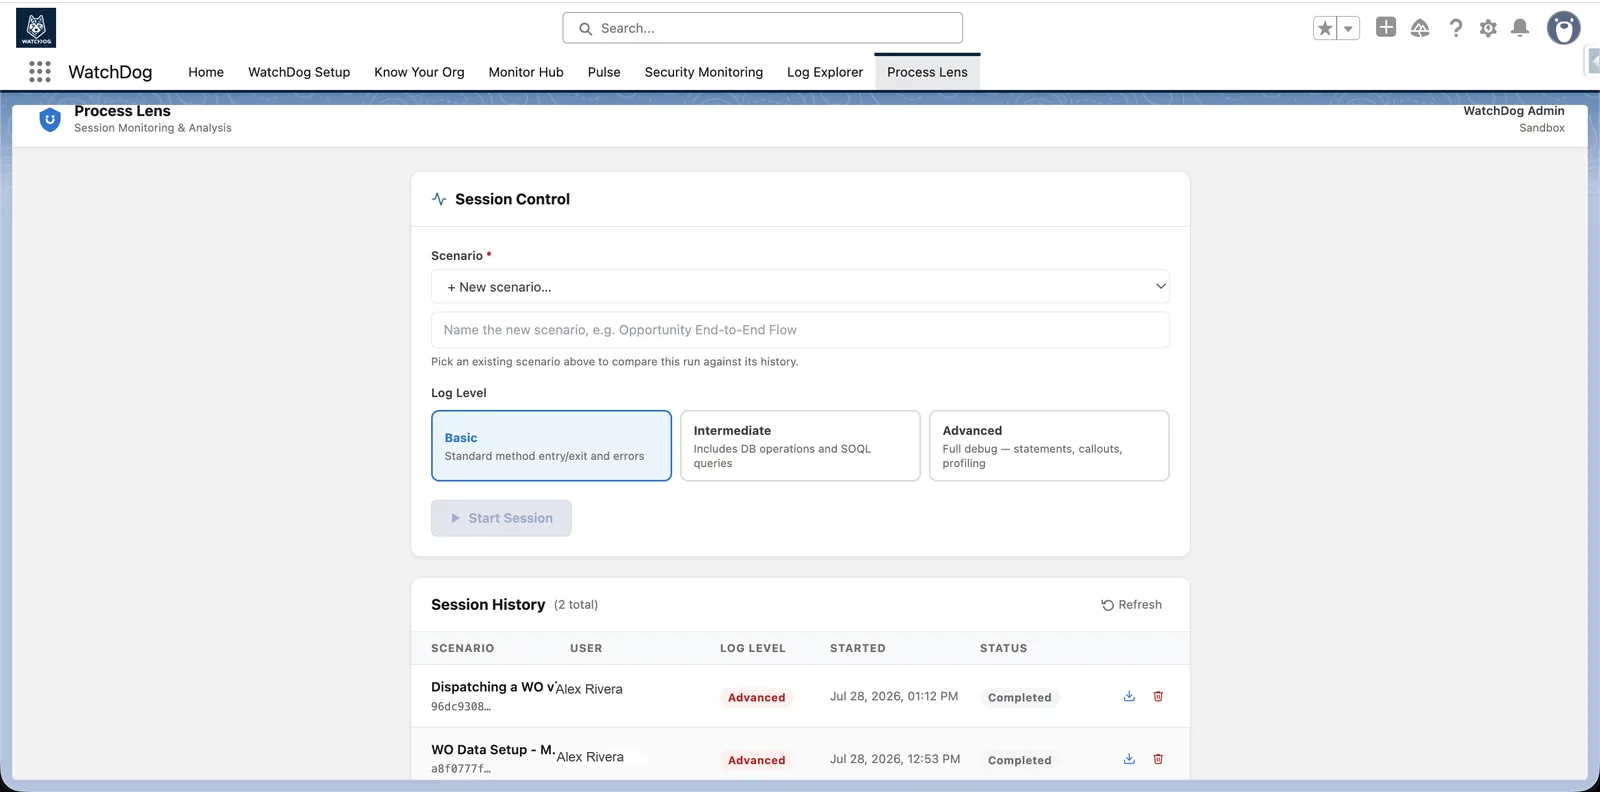Screen dimensions: 1600x792
Task: Select the Intermediate log level
Action: click(x=800, y=446)
